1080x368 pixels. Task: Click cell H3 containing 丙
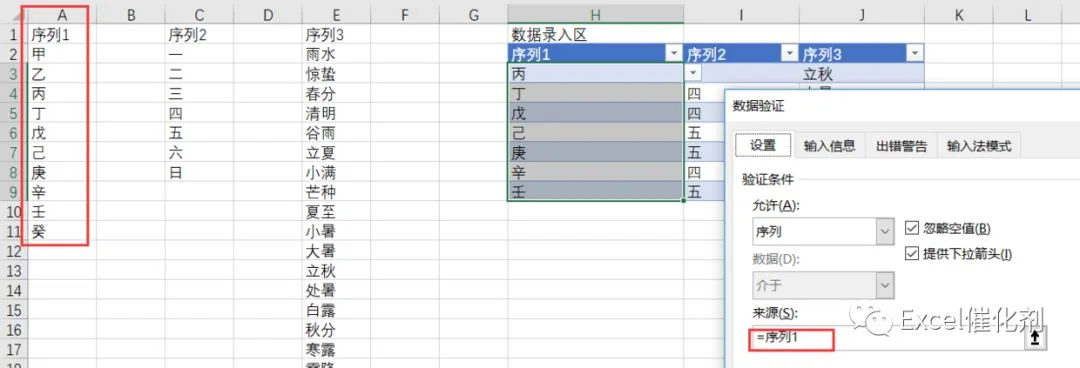coord(595,74)
